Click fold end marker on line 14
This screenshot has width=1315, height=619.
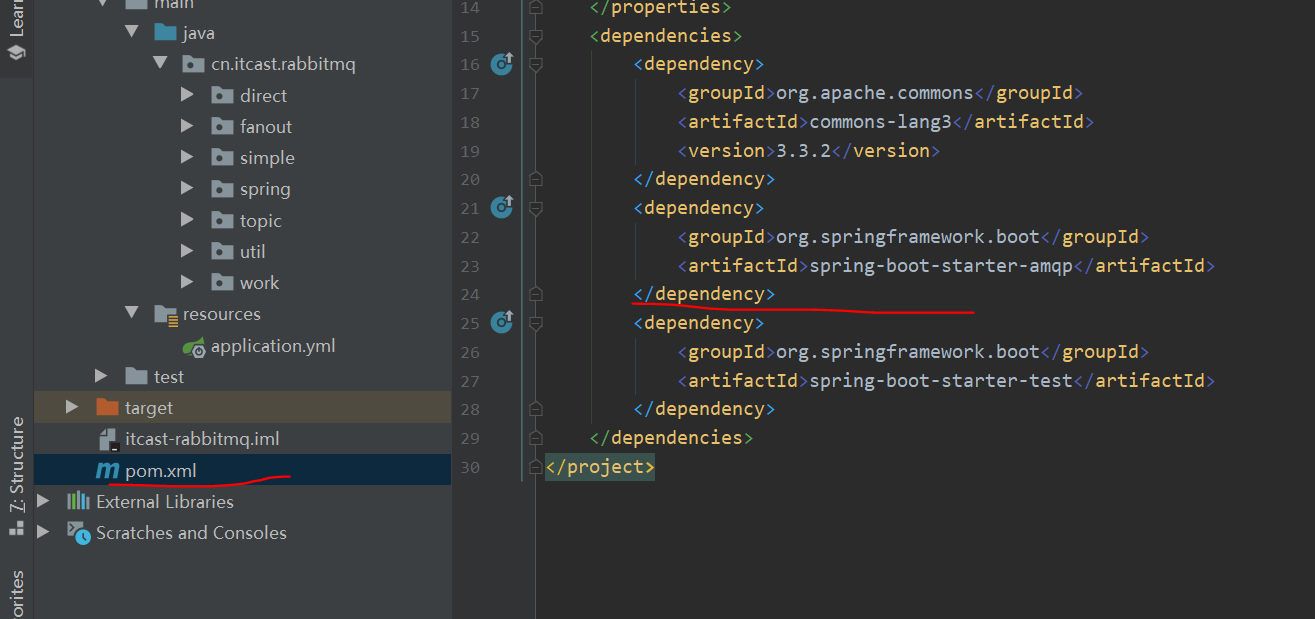tap(536, 7)
